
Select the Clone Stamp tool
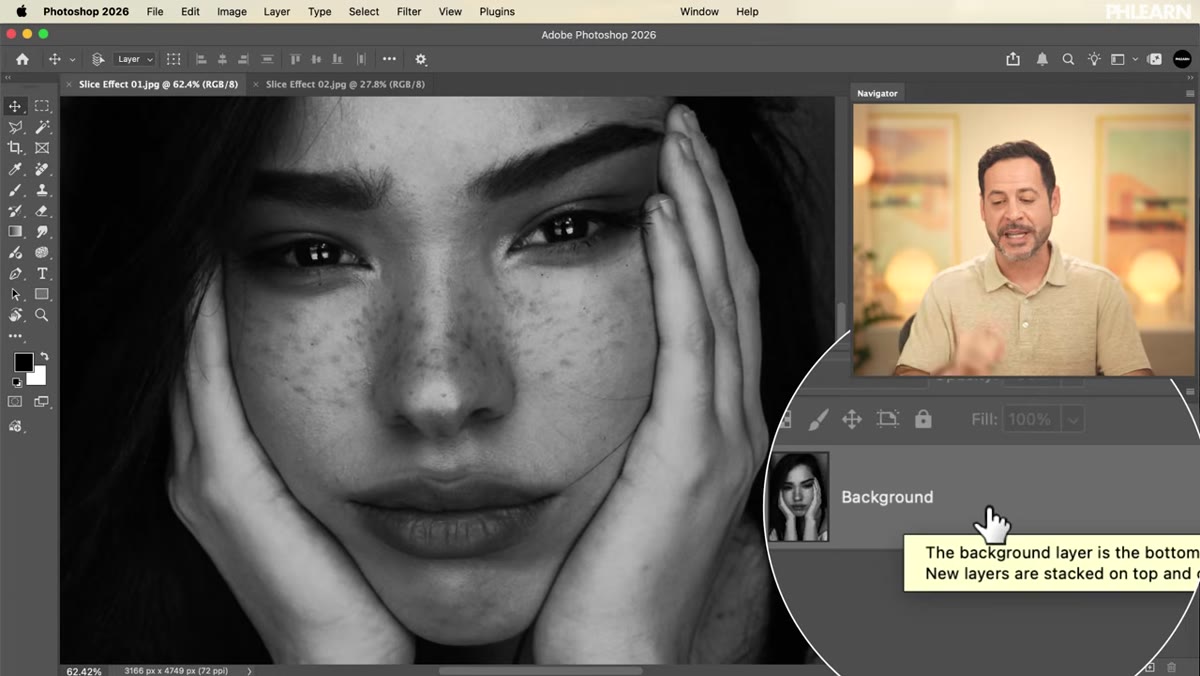[42, 190]
